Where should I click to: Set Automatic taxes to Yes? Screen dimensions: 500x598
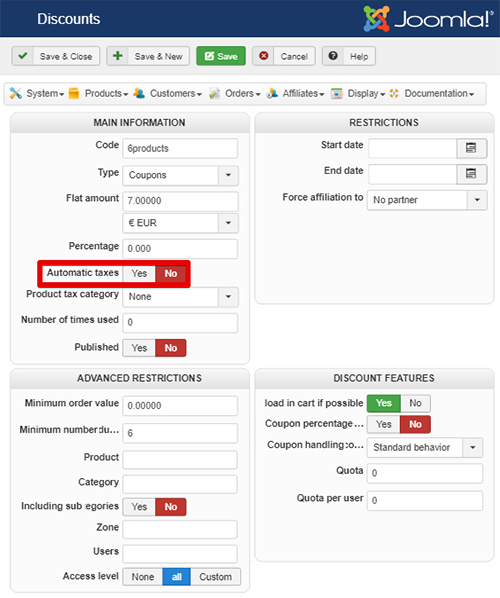point(139,273)
